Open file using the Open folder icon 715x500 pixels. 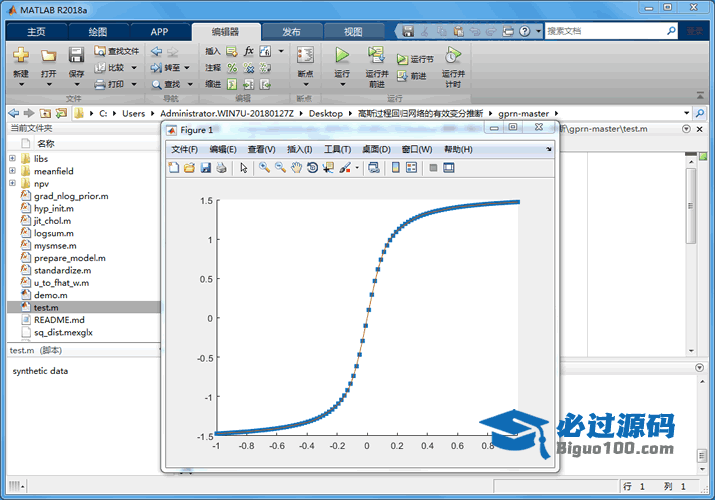coord(48,56)
